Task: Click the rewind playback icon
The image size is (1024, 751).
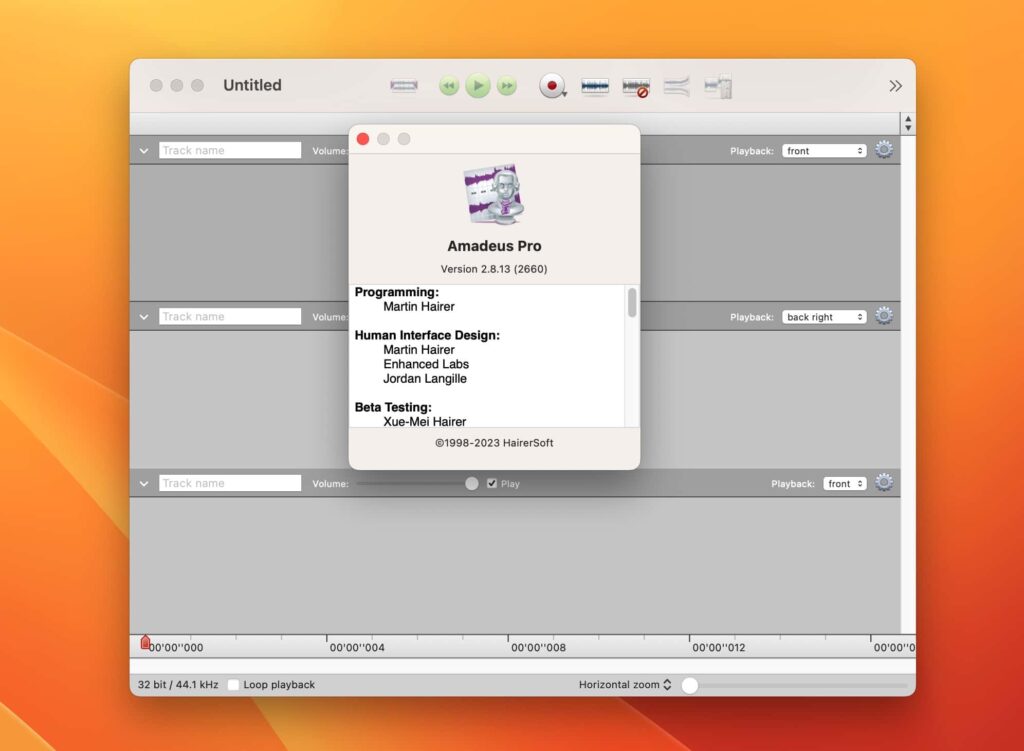Action: click(x=448, y=86)
